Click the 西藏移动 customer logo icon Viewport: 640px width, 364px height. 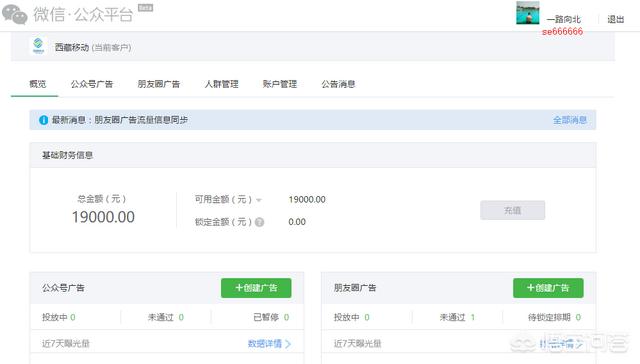point(38,46)
